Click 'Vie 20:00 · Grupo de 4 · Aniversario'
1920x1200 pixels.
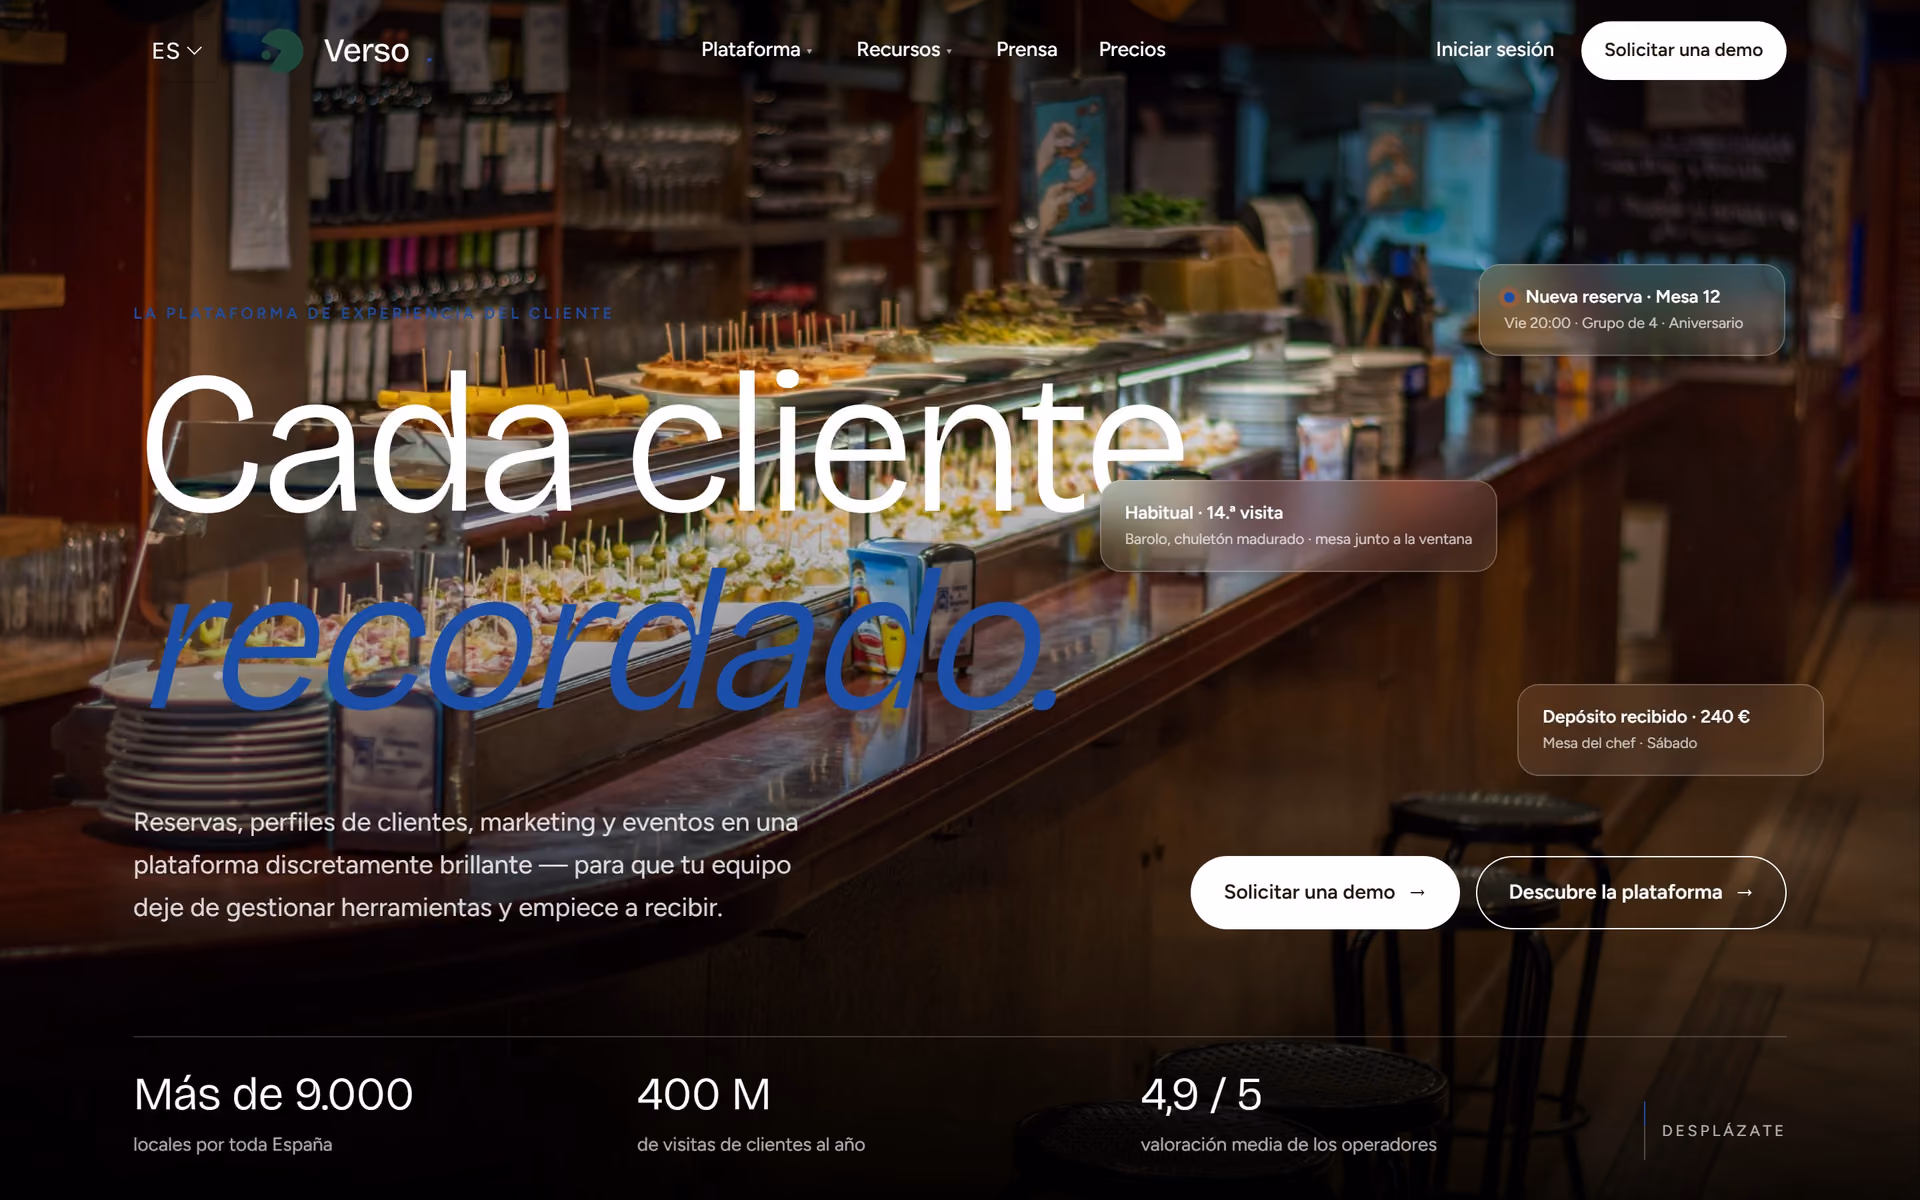1623,323
